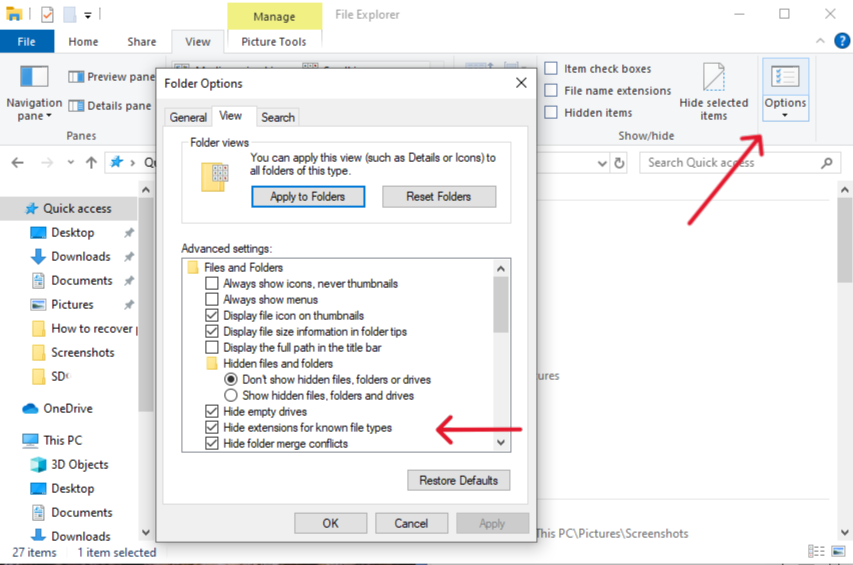Open recent locations dropdown chevron
The width and height of the screenshot is (853, 565).
coord(71,162)
